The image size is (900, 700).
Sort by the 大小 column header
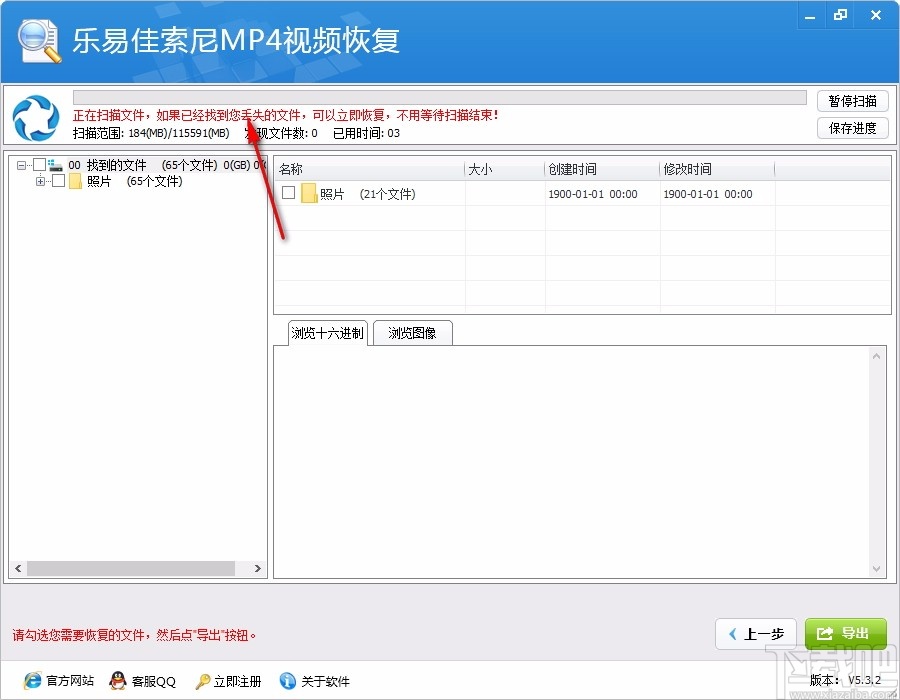(x=480, y=168)
